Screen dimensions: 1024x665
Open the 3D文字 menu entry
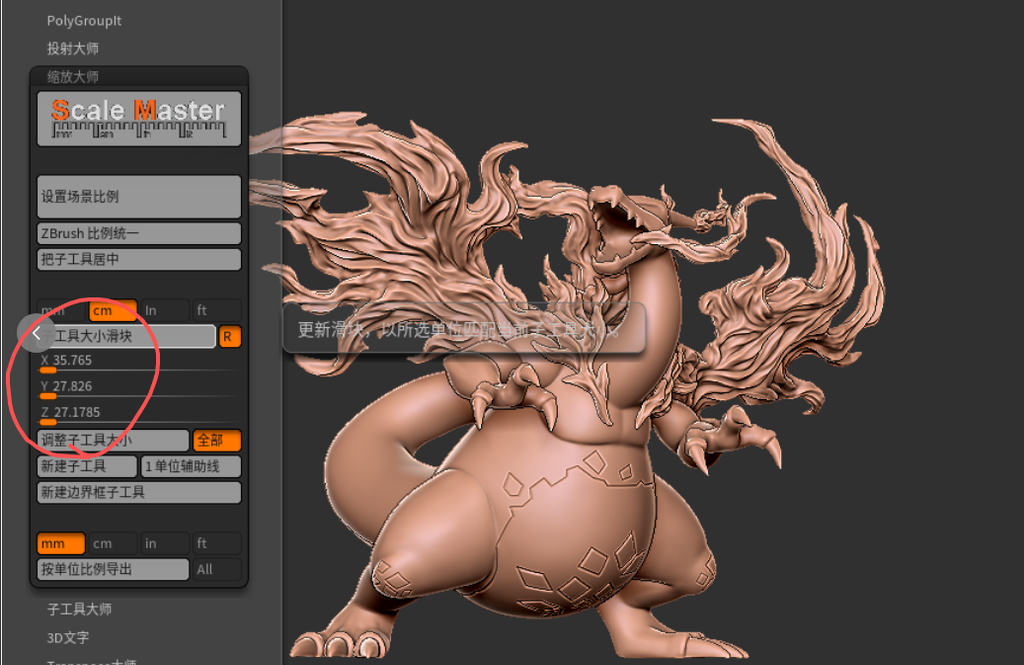coord(68,637)
